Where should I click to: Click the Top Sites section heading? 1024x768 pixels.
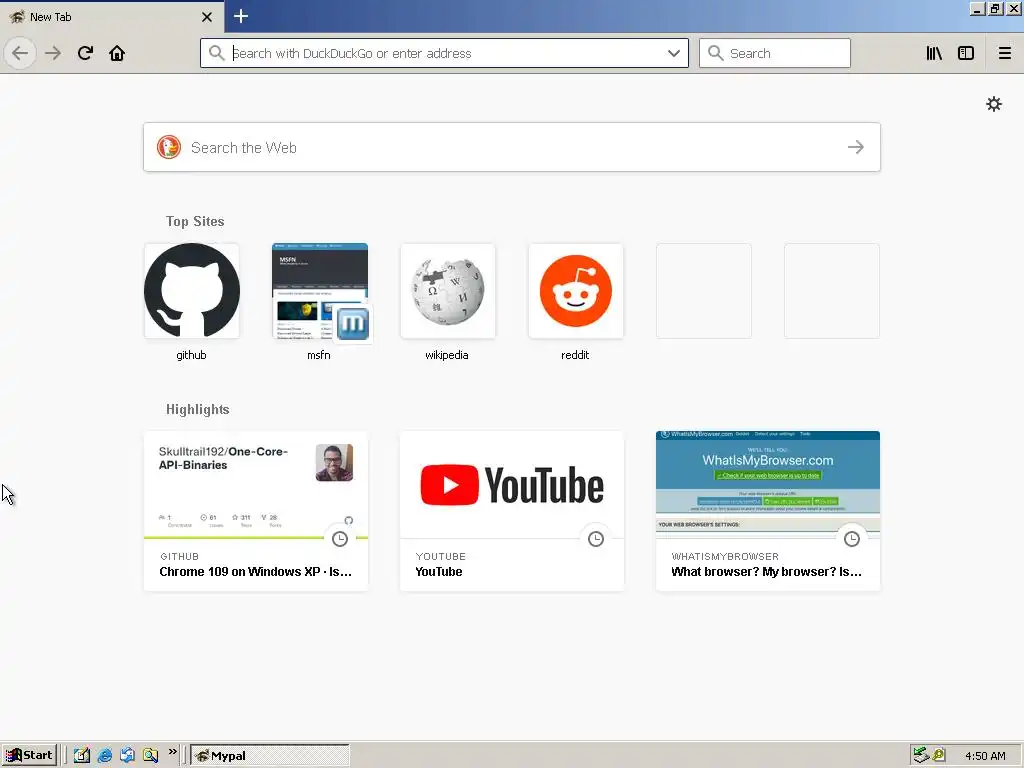coord(195,221)
